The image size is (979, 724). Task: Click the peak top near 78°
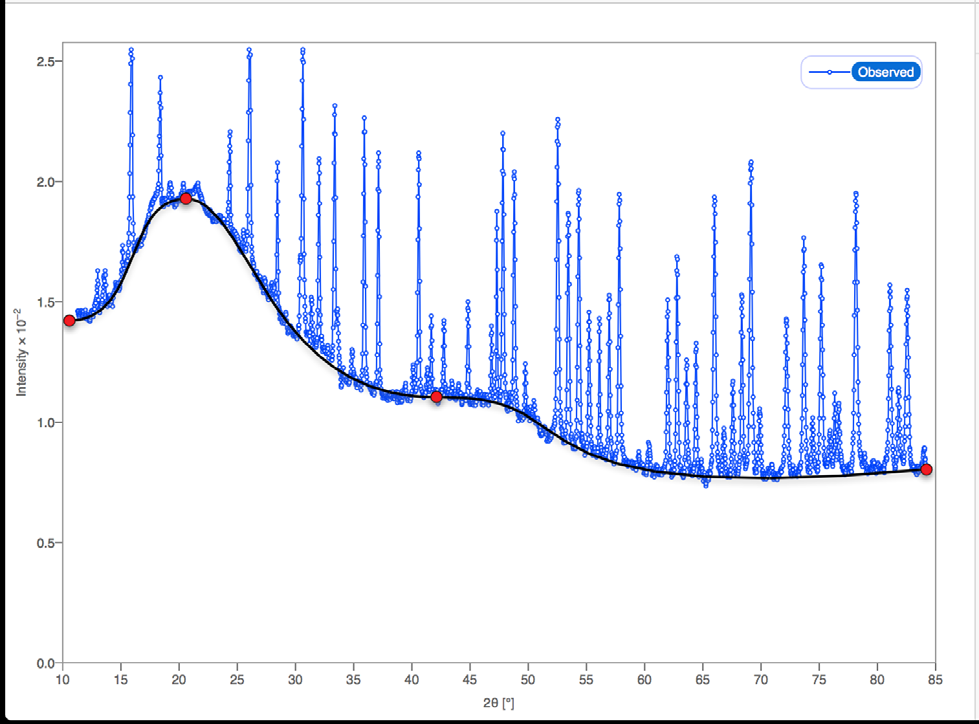[855, 194]
